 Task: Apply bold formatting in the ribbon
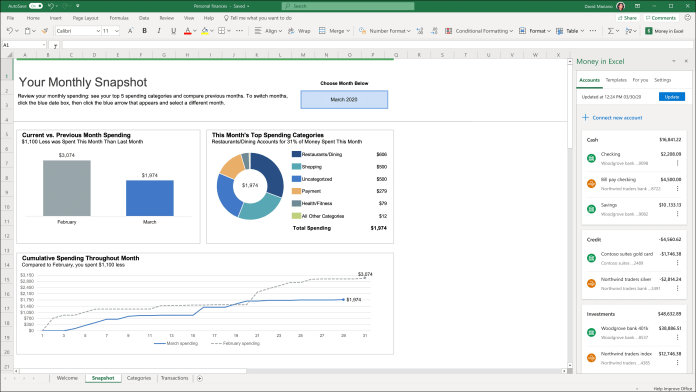pyautogui.click(x=144, y=31)
